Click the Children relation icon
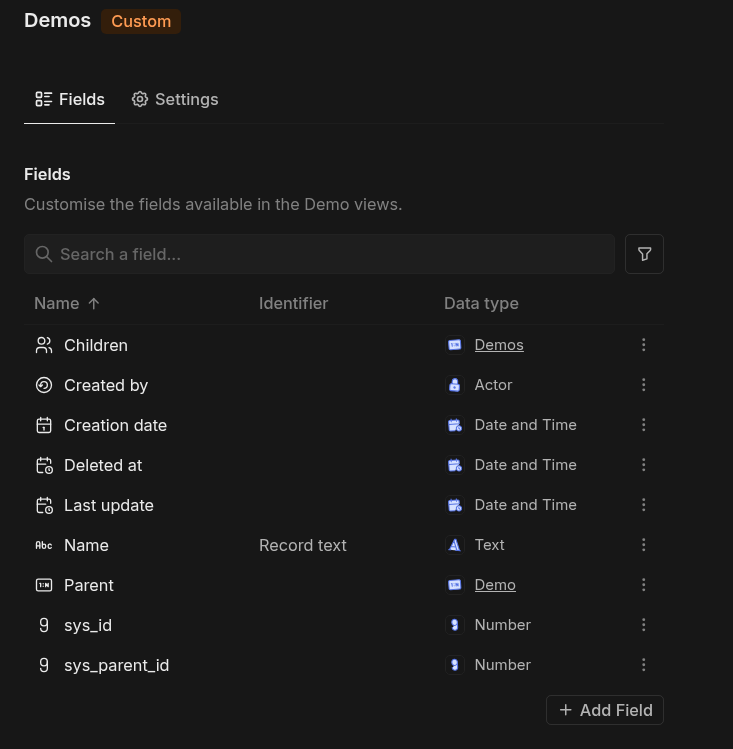Image resolution: width=733 pixels, height=749 pixels. [44, 345]
